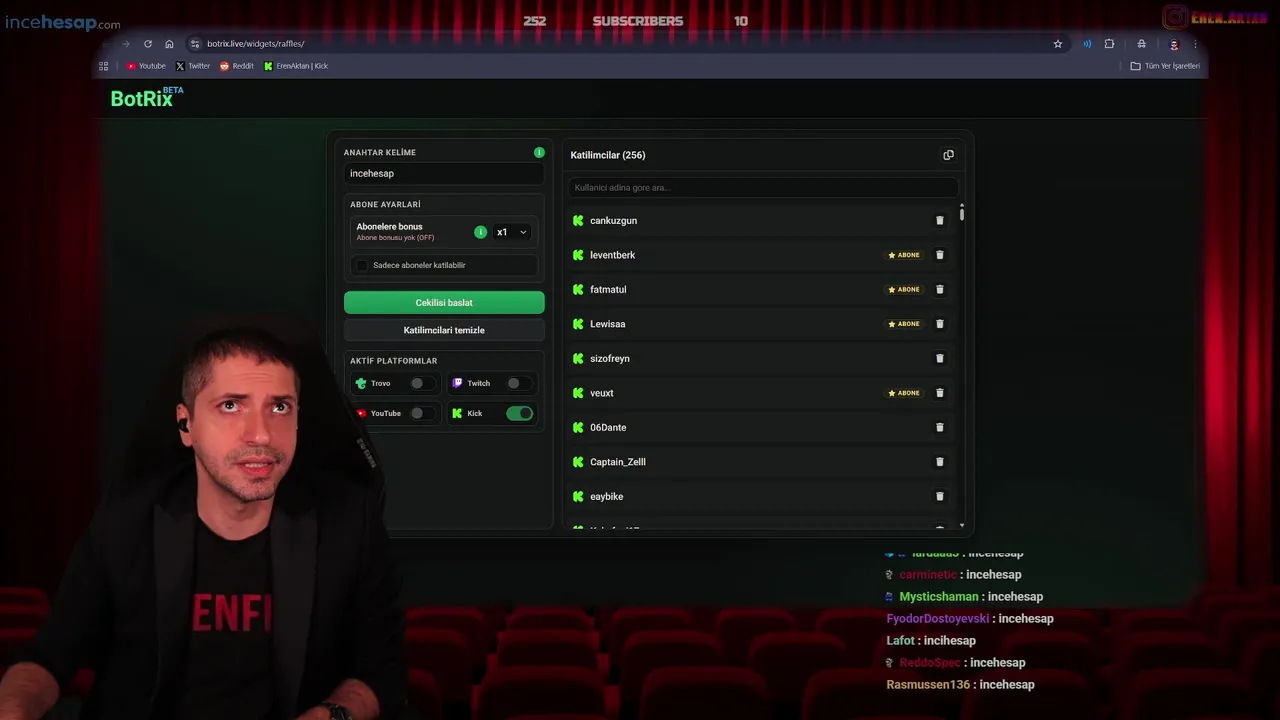The image size is (1280, 720).
Task: Check Sadece aboneler katilabilir checkbox
Action: (362, 265)
